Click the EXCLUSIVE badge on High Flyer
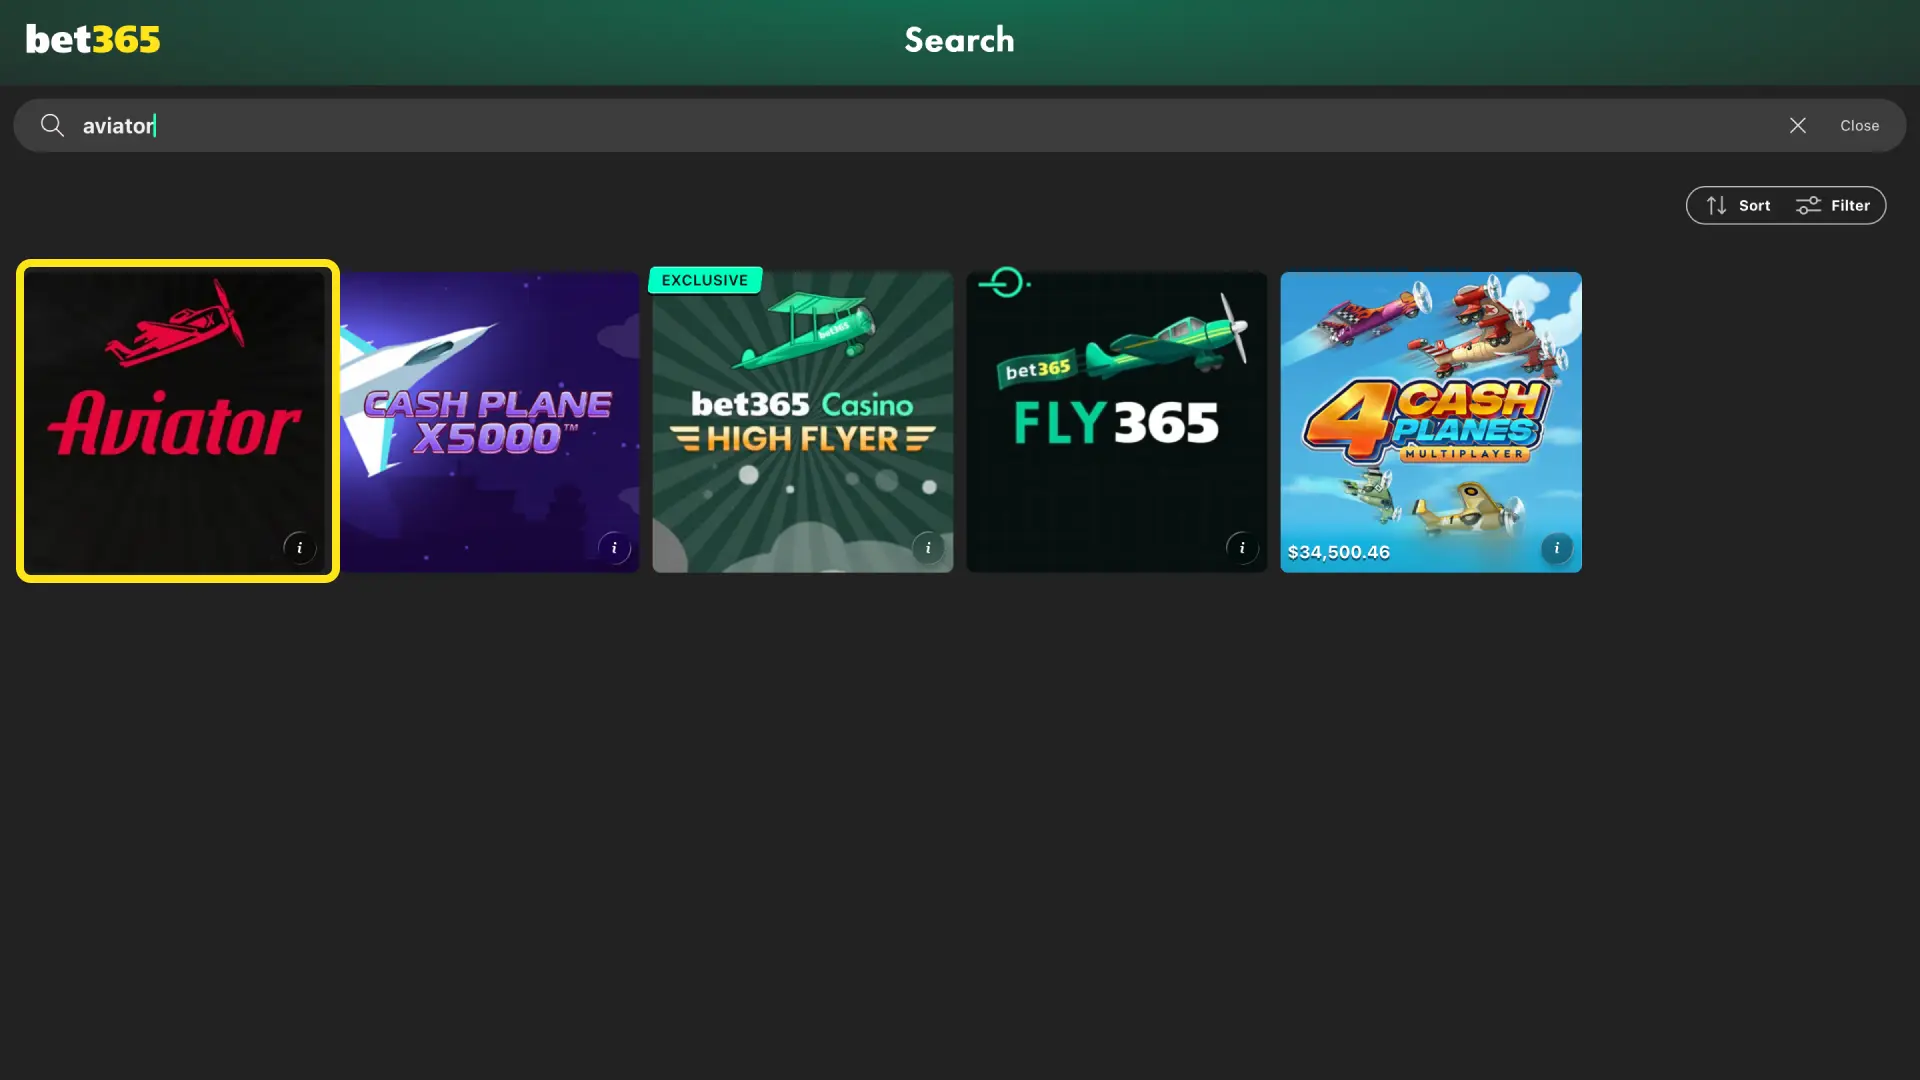This screenshot has height=1080, width=1920. [705, 280]
